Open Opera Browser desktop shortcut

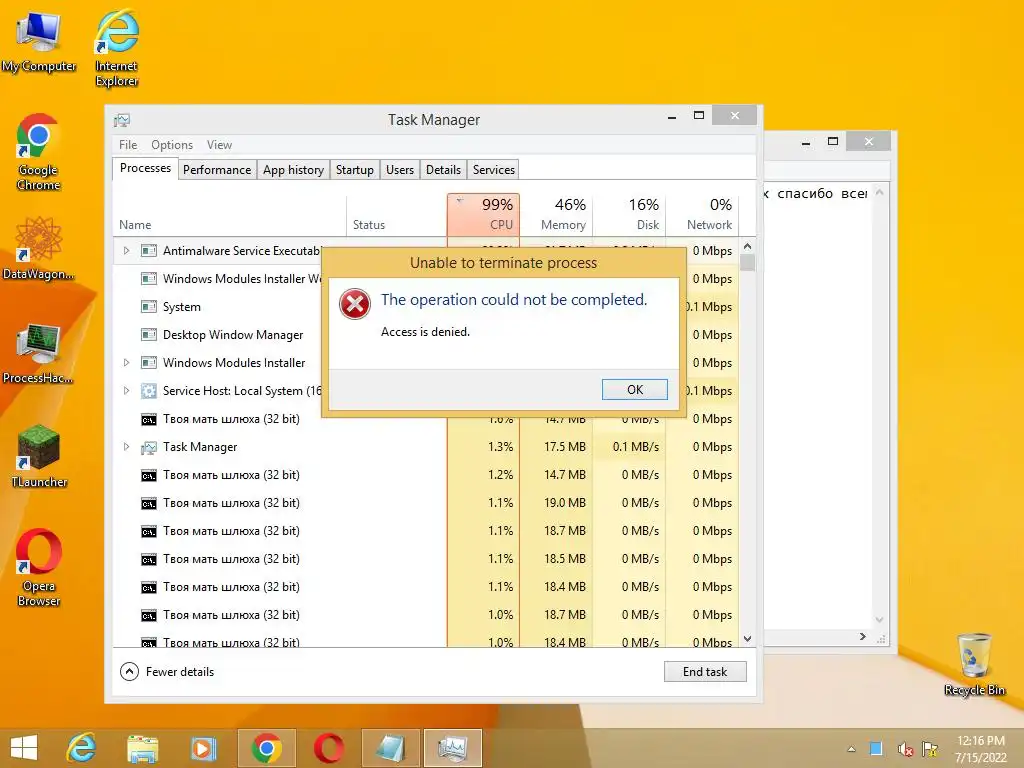[x=39, y=568]
